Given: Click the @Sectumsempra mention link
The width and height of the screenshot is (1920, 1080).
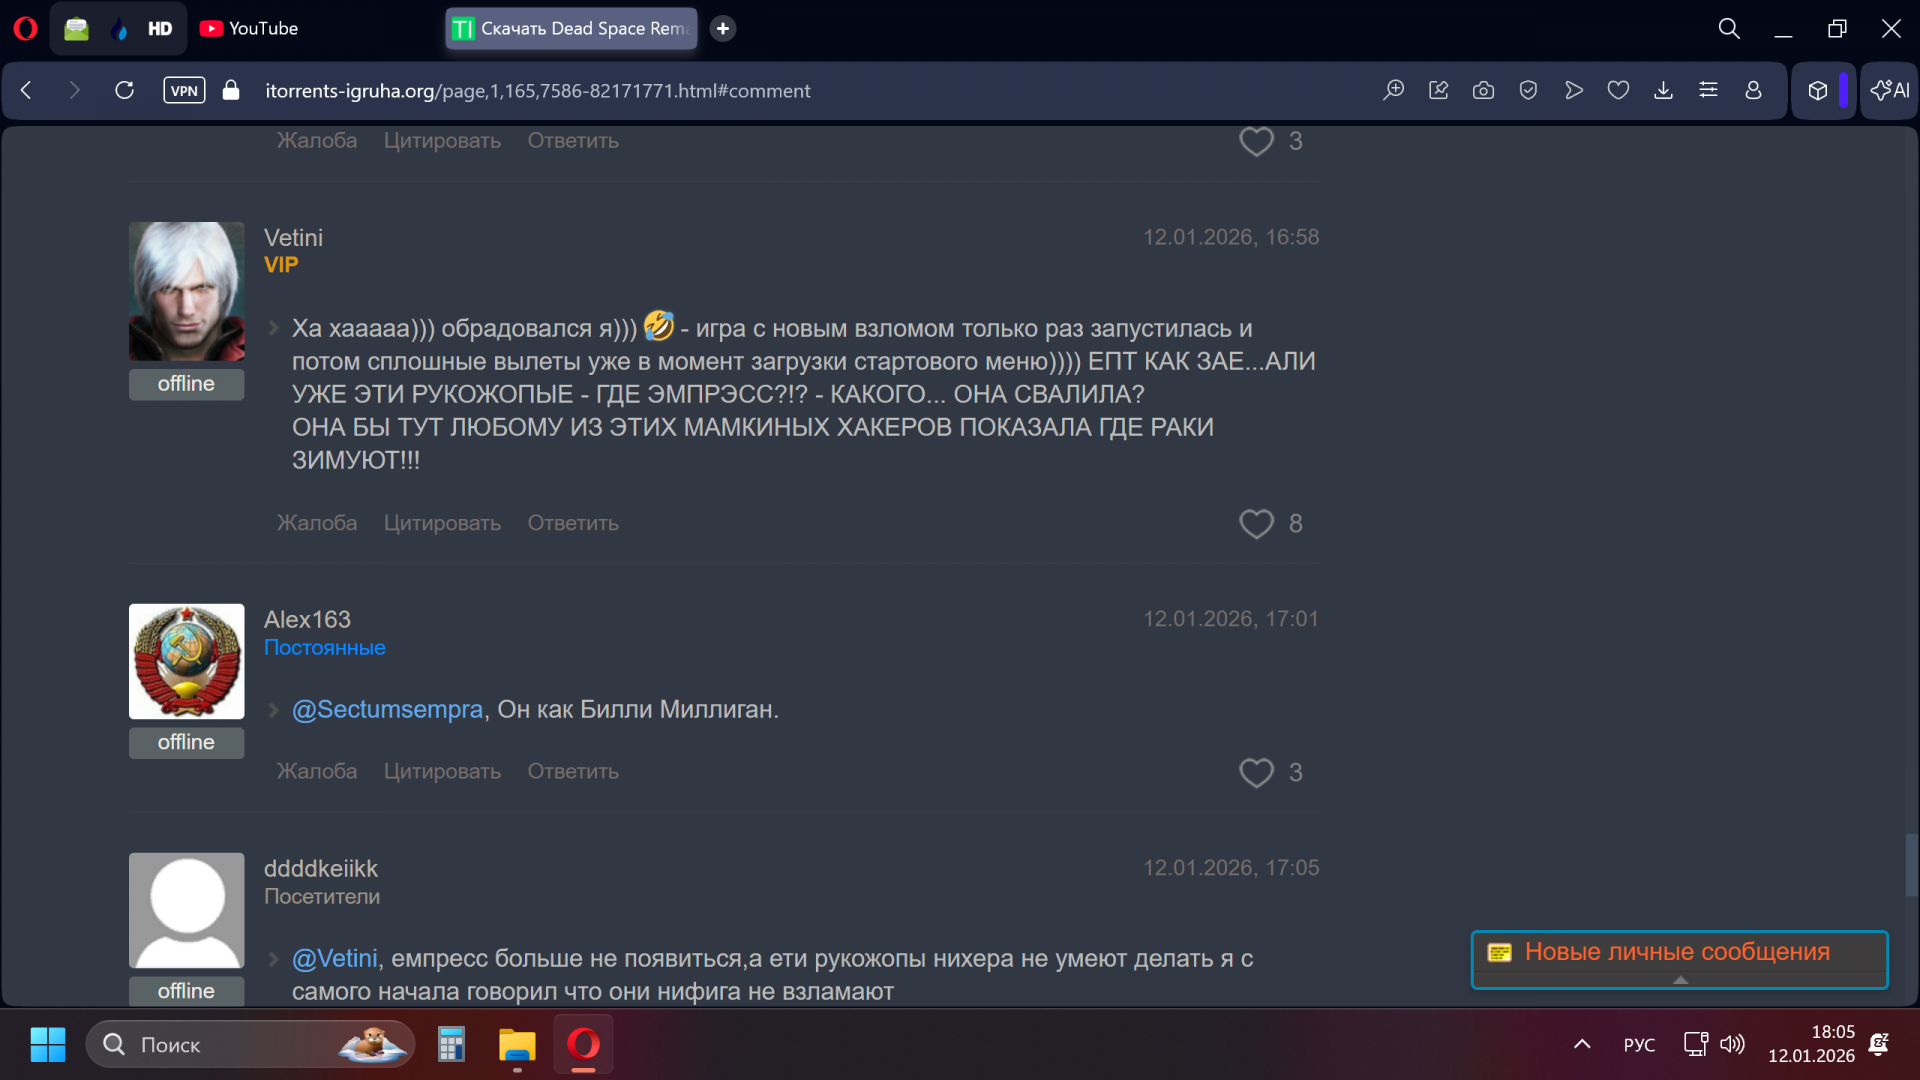Looking at the screenshot, I should tap(387, 710).
